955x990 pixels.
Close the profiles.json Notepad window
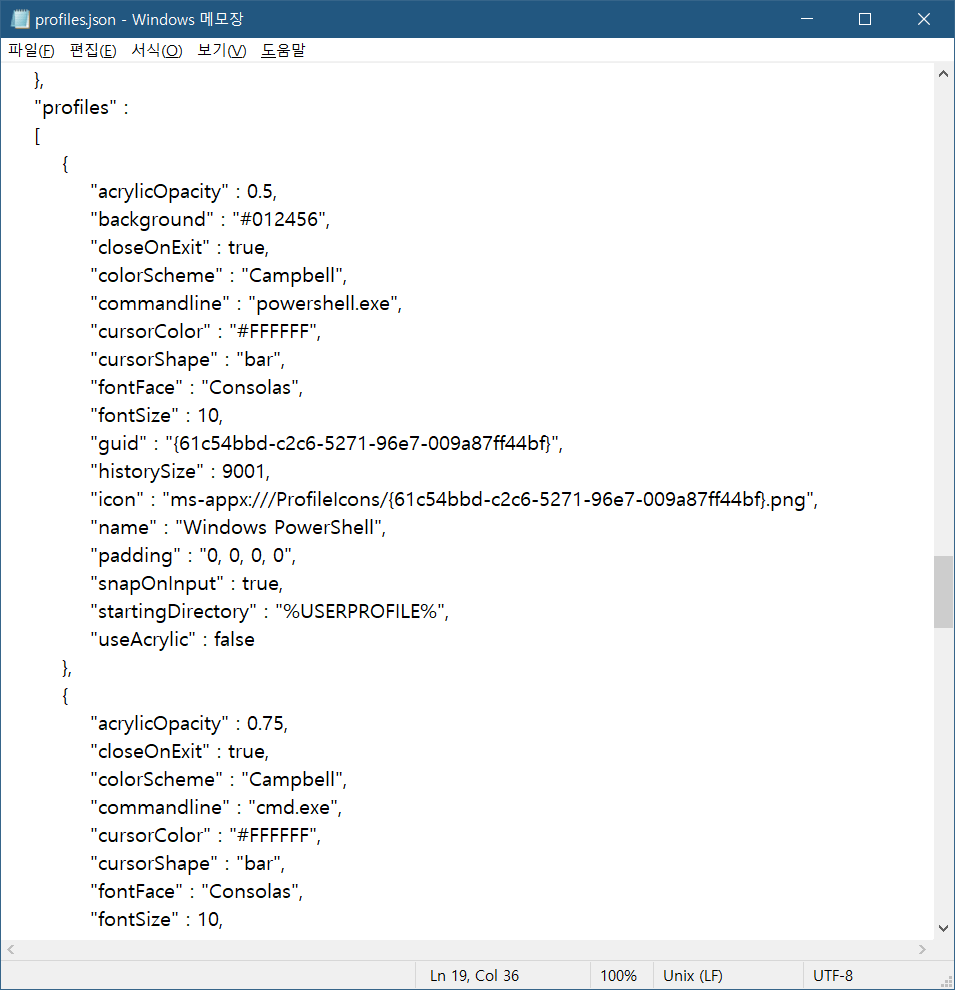tap(924, 19)
